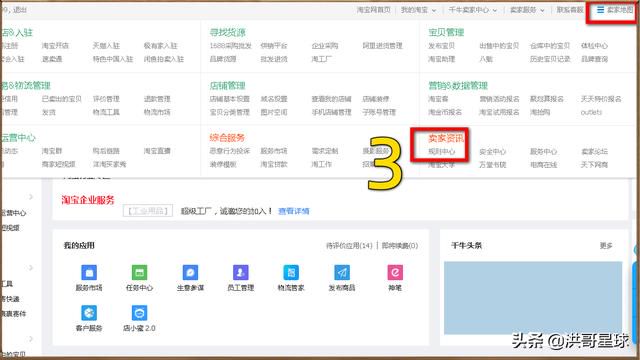Image resolution: width=640 pixels, height=360 pixels.
Task: Open 特色中国入驻 link
Action: [113, 59]
